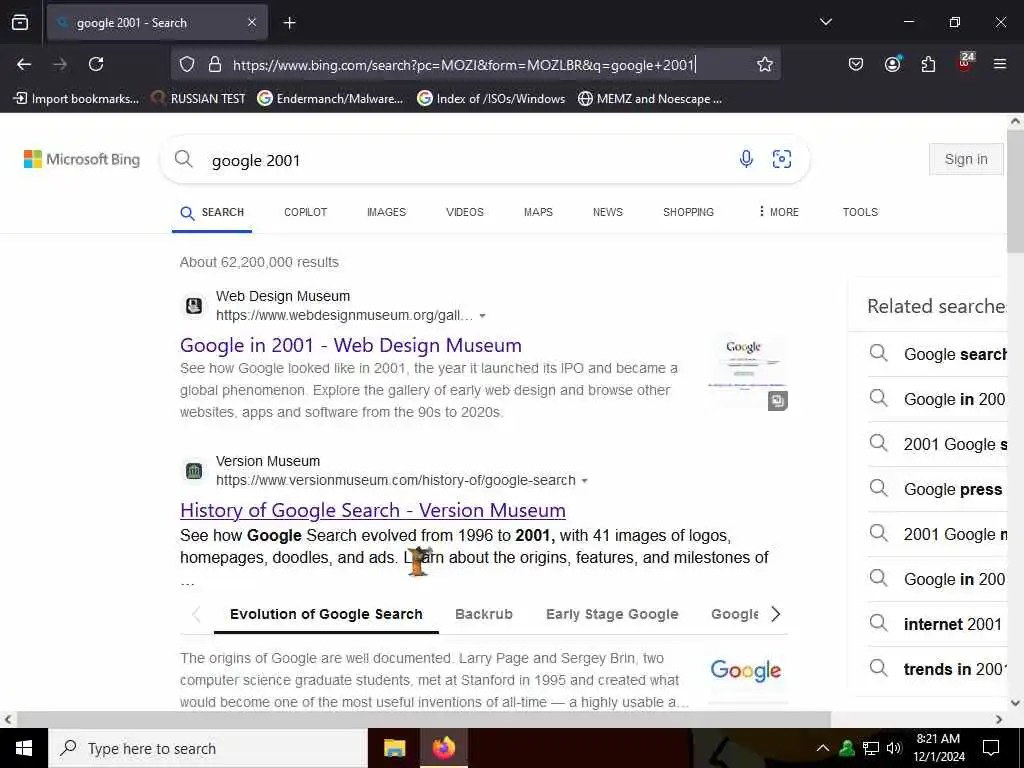The image size is (1024, 768).
Task: Search related 'internet 2001' suggestion
Action: [938, 624]
